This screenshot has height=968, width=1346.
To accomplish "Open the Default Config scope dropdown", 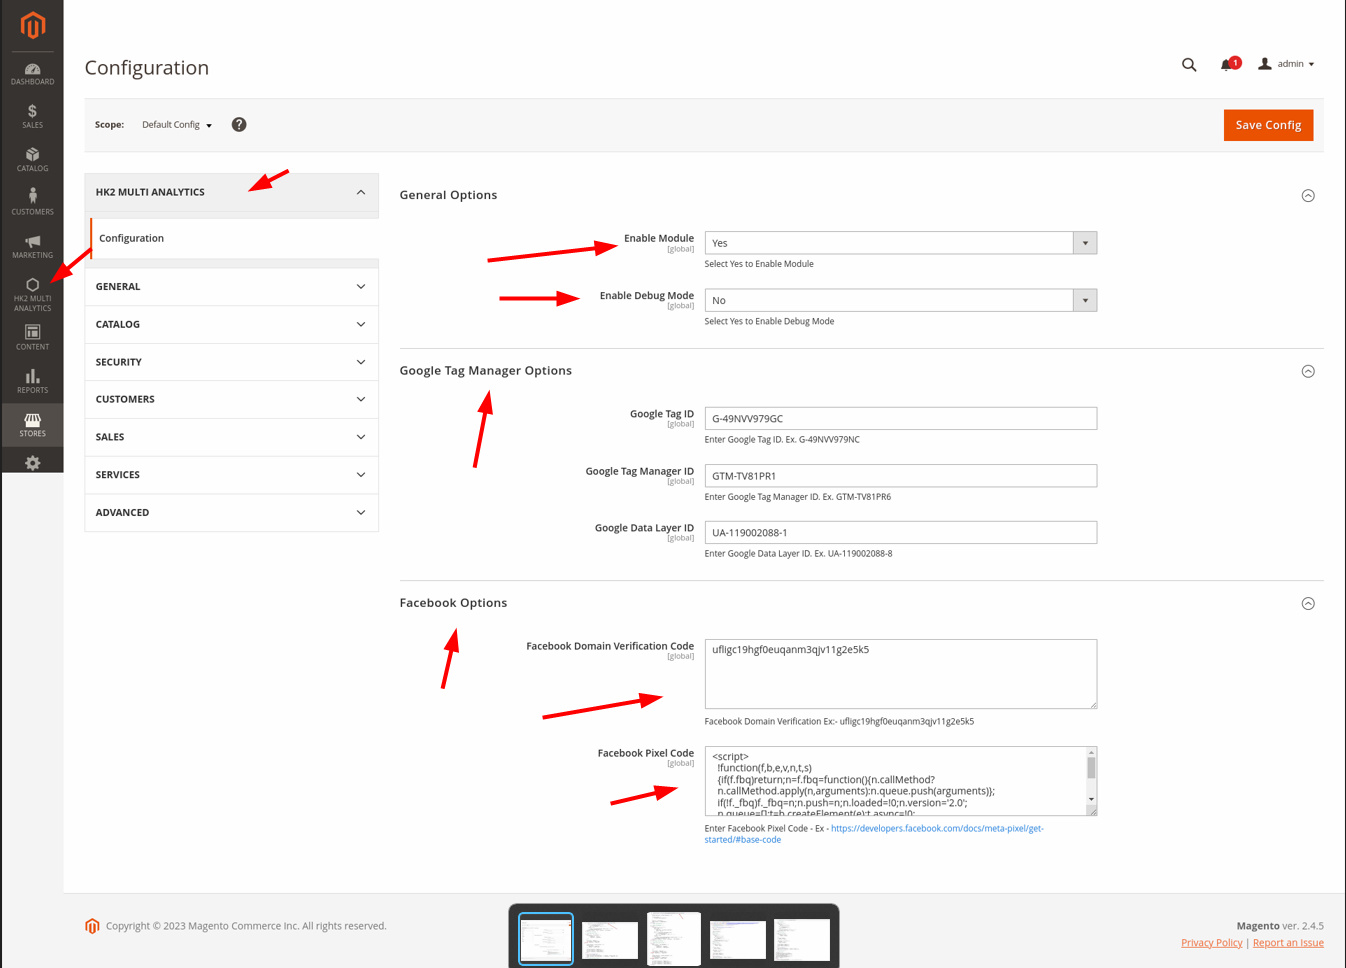I will click(x=177, y=125).
